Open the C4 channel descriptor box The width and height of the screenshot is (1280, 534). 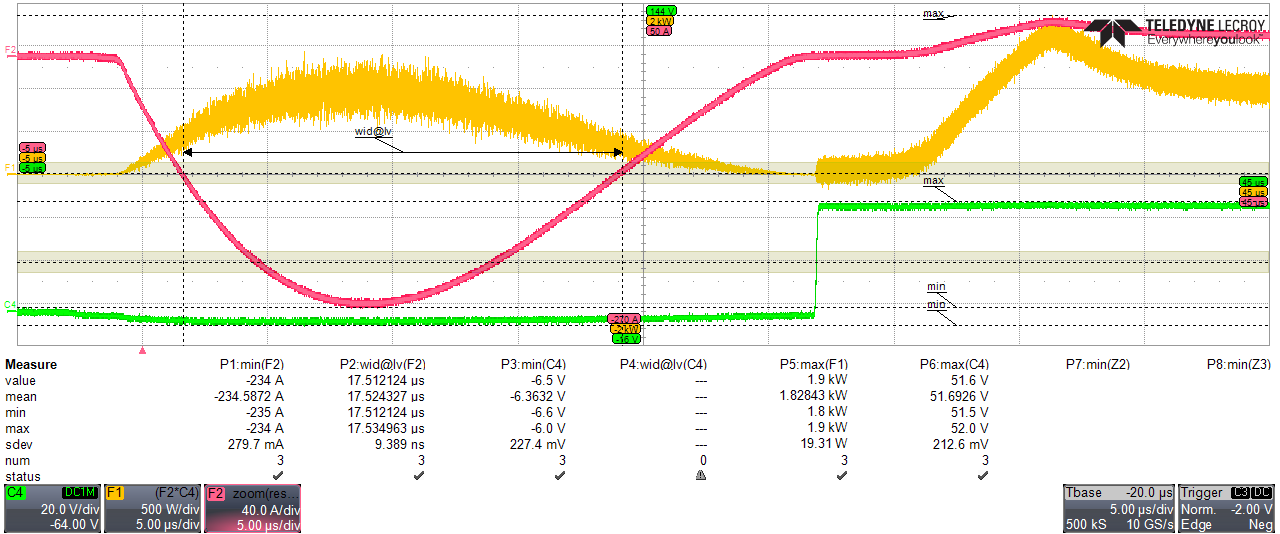pyautogui.click(x=52, y=509)
